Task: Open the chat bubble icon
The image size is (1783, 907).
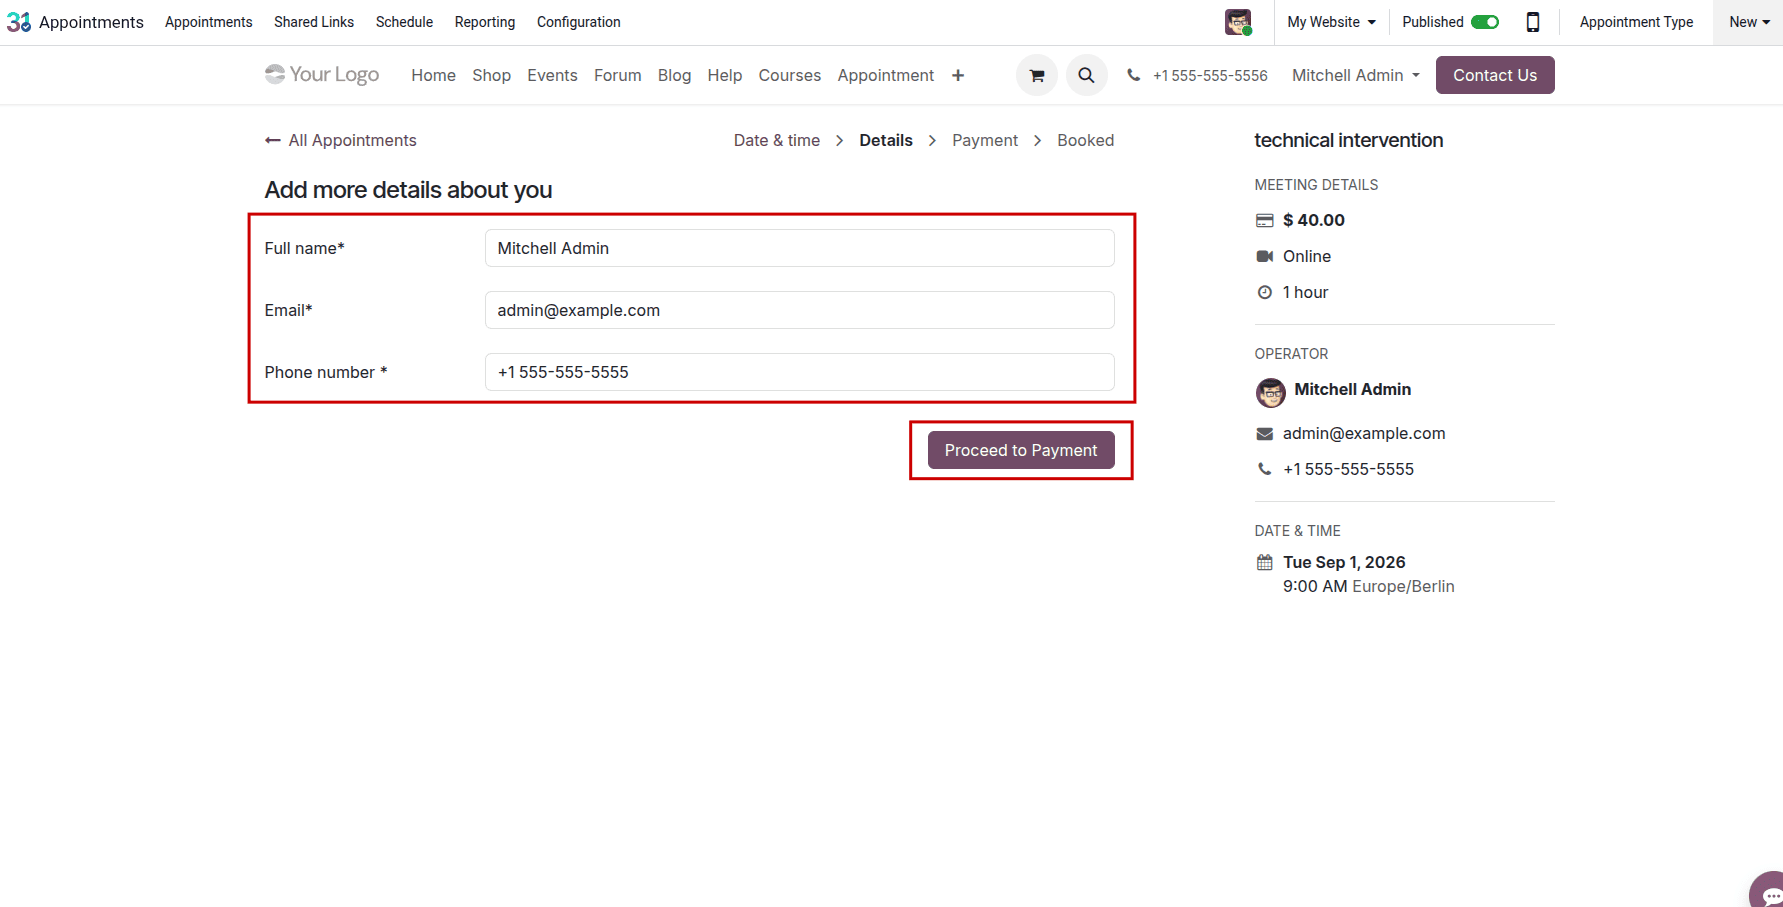Action: [1769, 893]
